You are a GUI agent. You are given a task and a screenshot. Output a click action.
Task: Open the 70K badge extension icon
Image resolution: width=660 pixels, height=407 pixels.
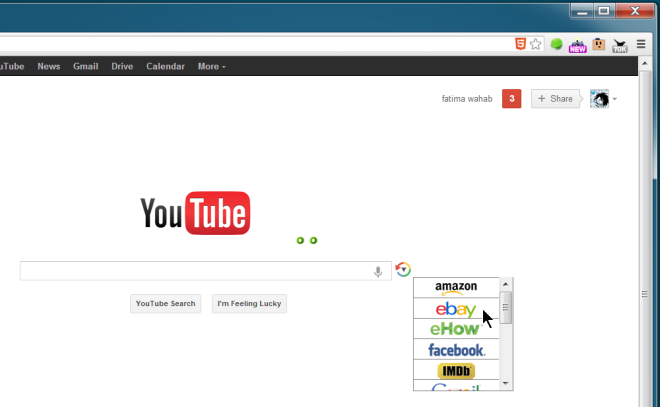(x=620, y=45)
